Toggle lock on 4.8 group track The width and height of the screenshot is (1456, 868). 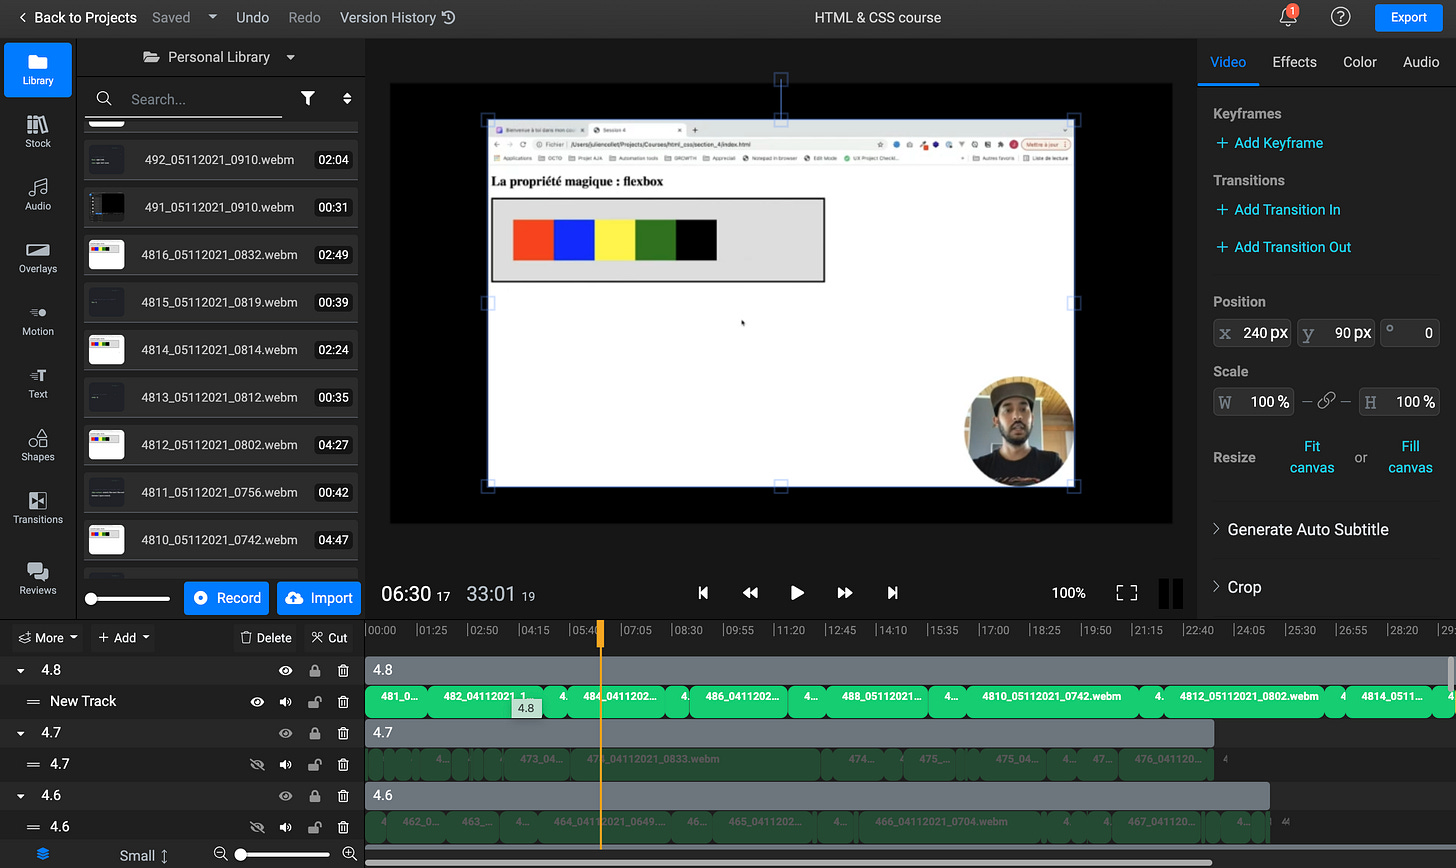coord(315,671)
